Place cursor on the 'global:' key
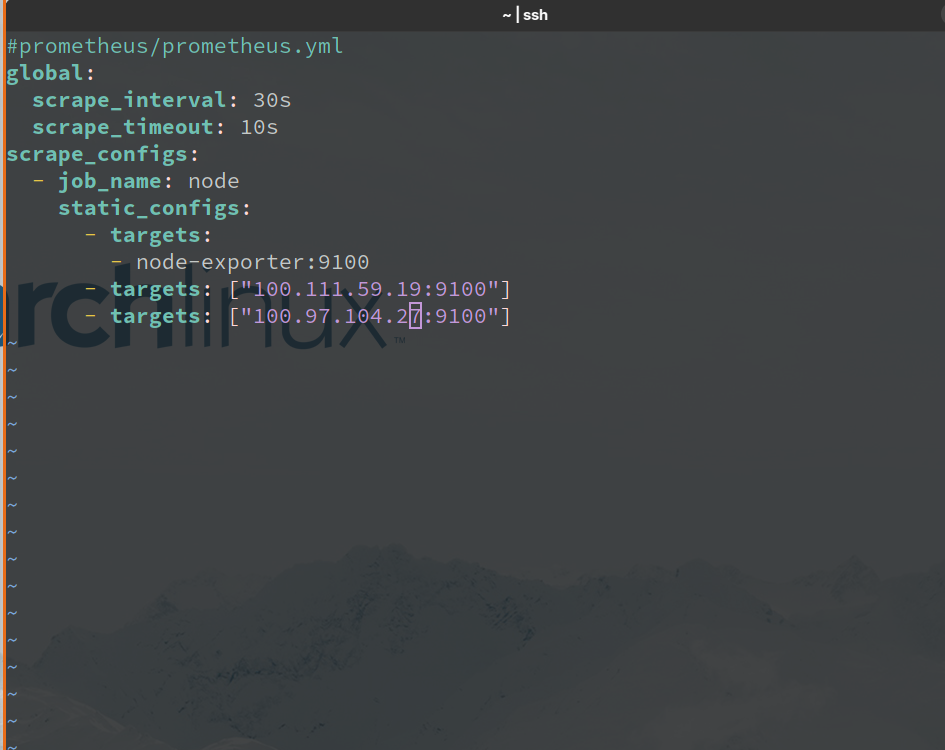 [x=51, y=74]
